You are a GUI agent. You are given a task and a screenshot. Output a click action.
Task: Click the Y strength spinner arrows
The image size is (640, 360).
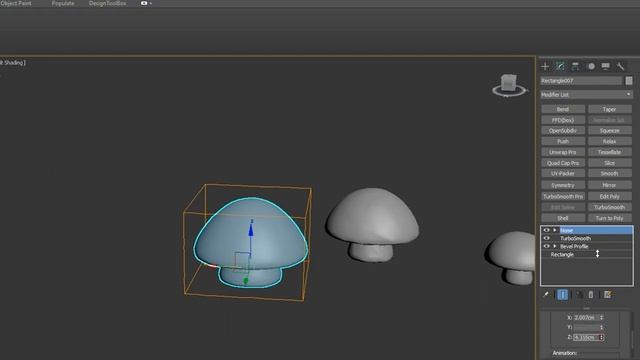click(x=602, y=327)
